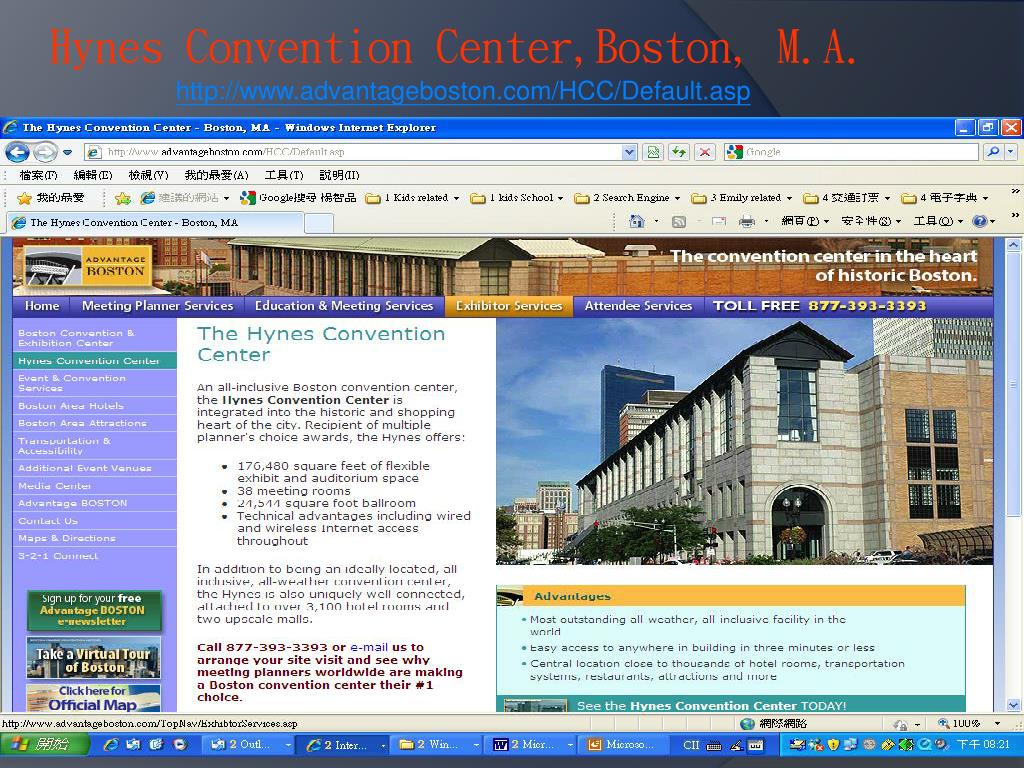Image resolution: width=1024 pixels, height=768 pixels.
Task: Expand the 1 Kids related favorites folder
Action: pyautogui.click(x=412, y=198)
